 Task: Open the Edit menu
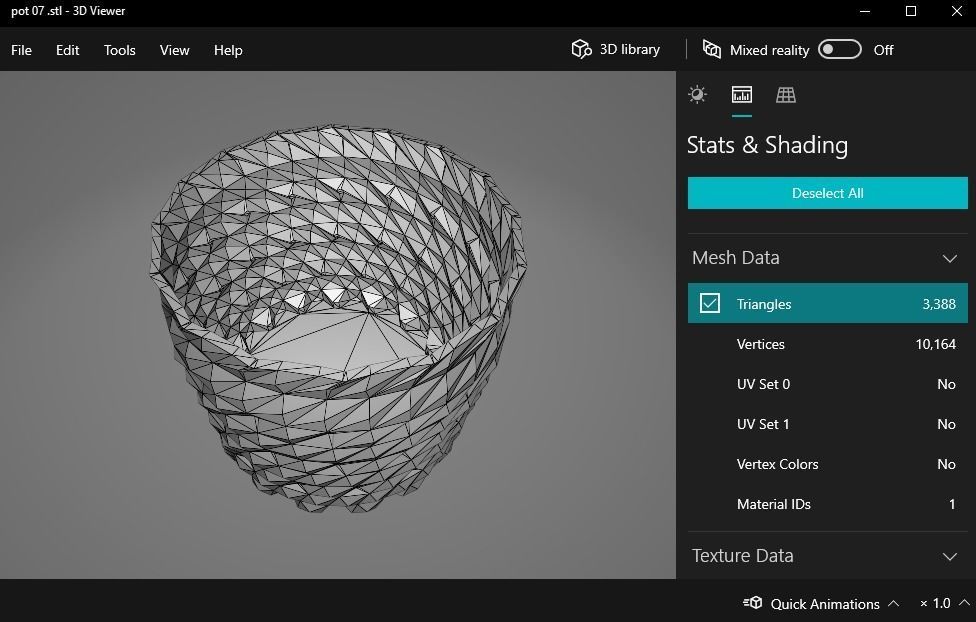point(67,50)
